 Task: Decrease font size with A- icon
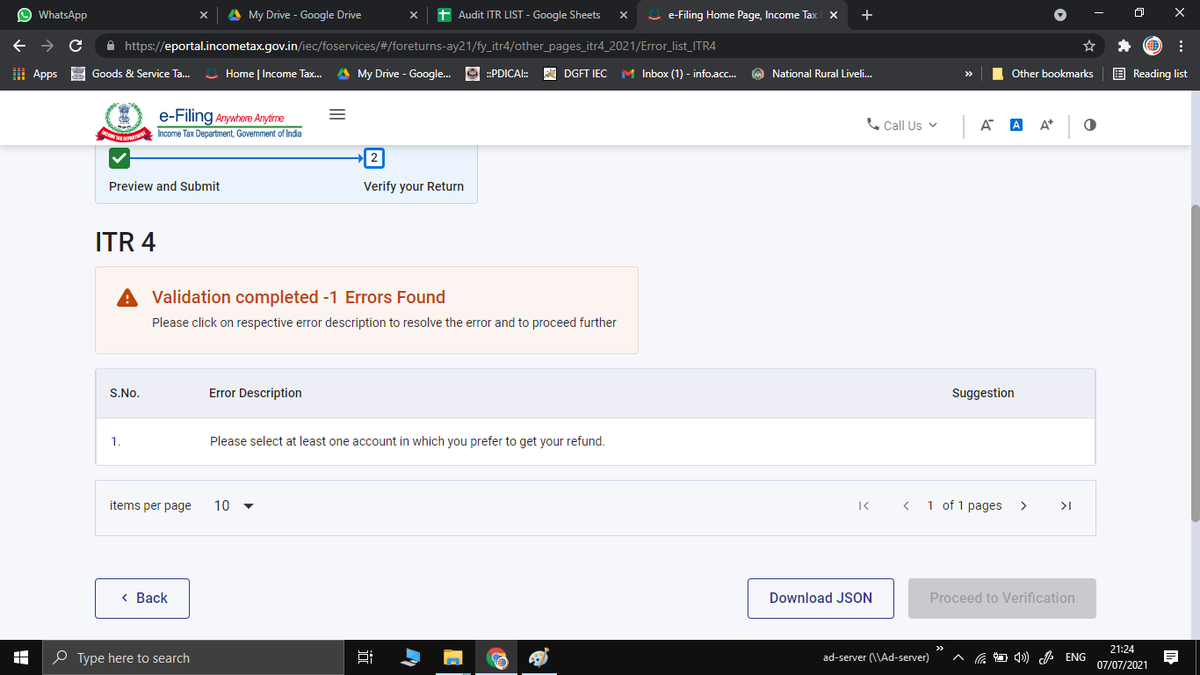pos(986,125)
